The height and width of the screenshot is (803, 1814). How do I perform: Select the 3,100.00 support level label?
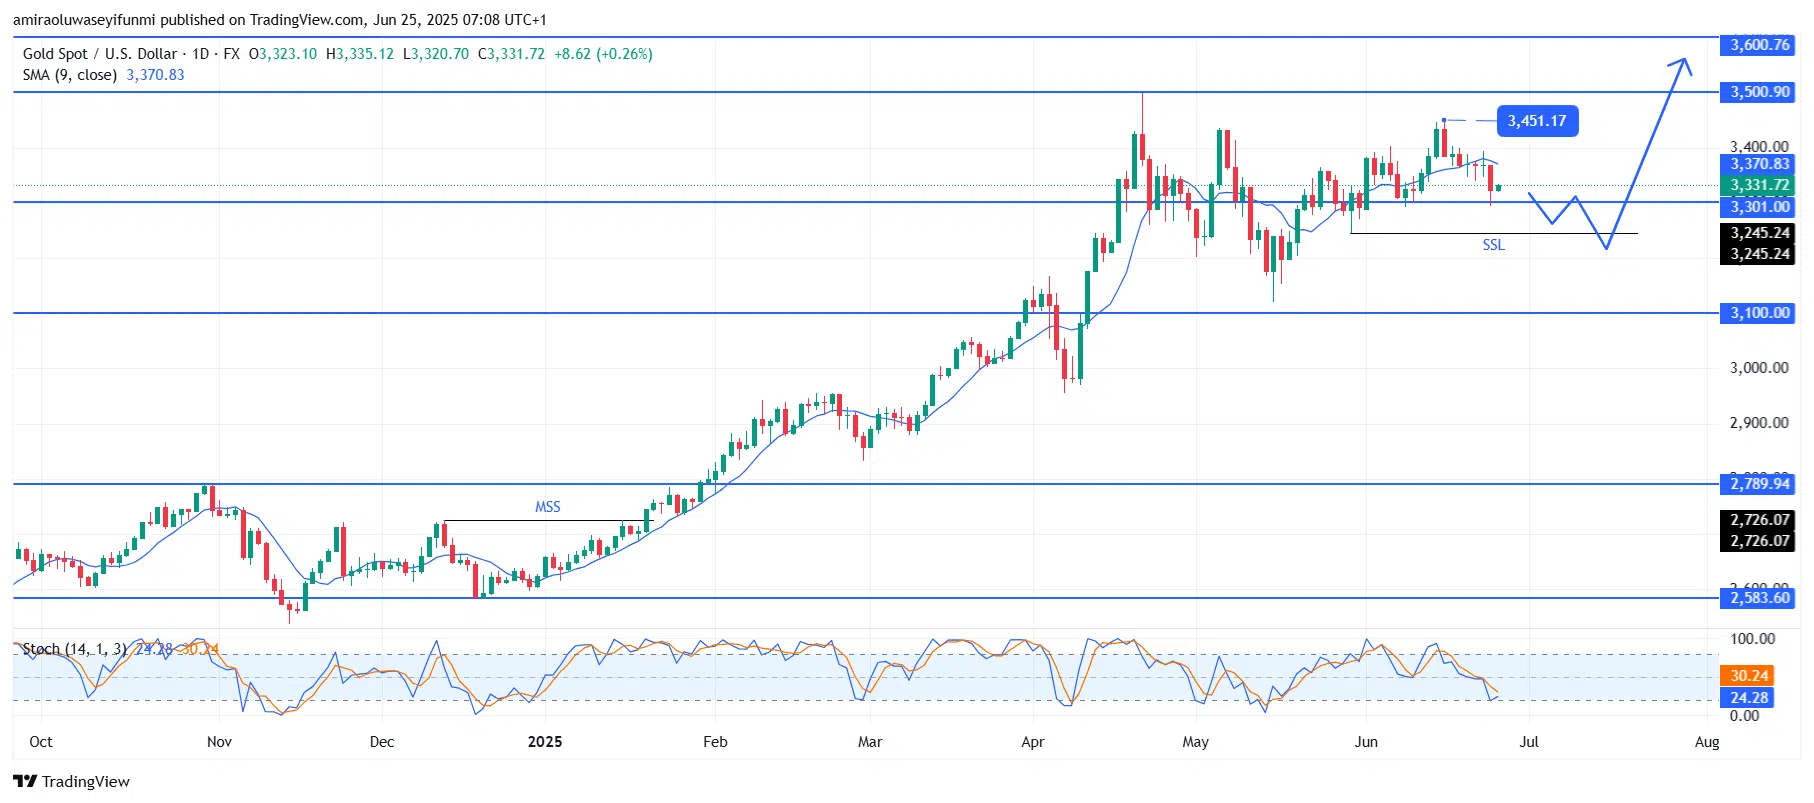pos(1759,313)
